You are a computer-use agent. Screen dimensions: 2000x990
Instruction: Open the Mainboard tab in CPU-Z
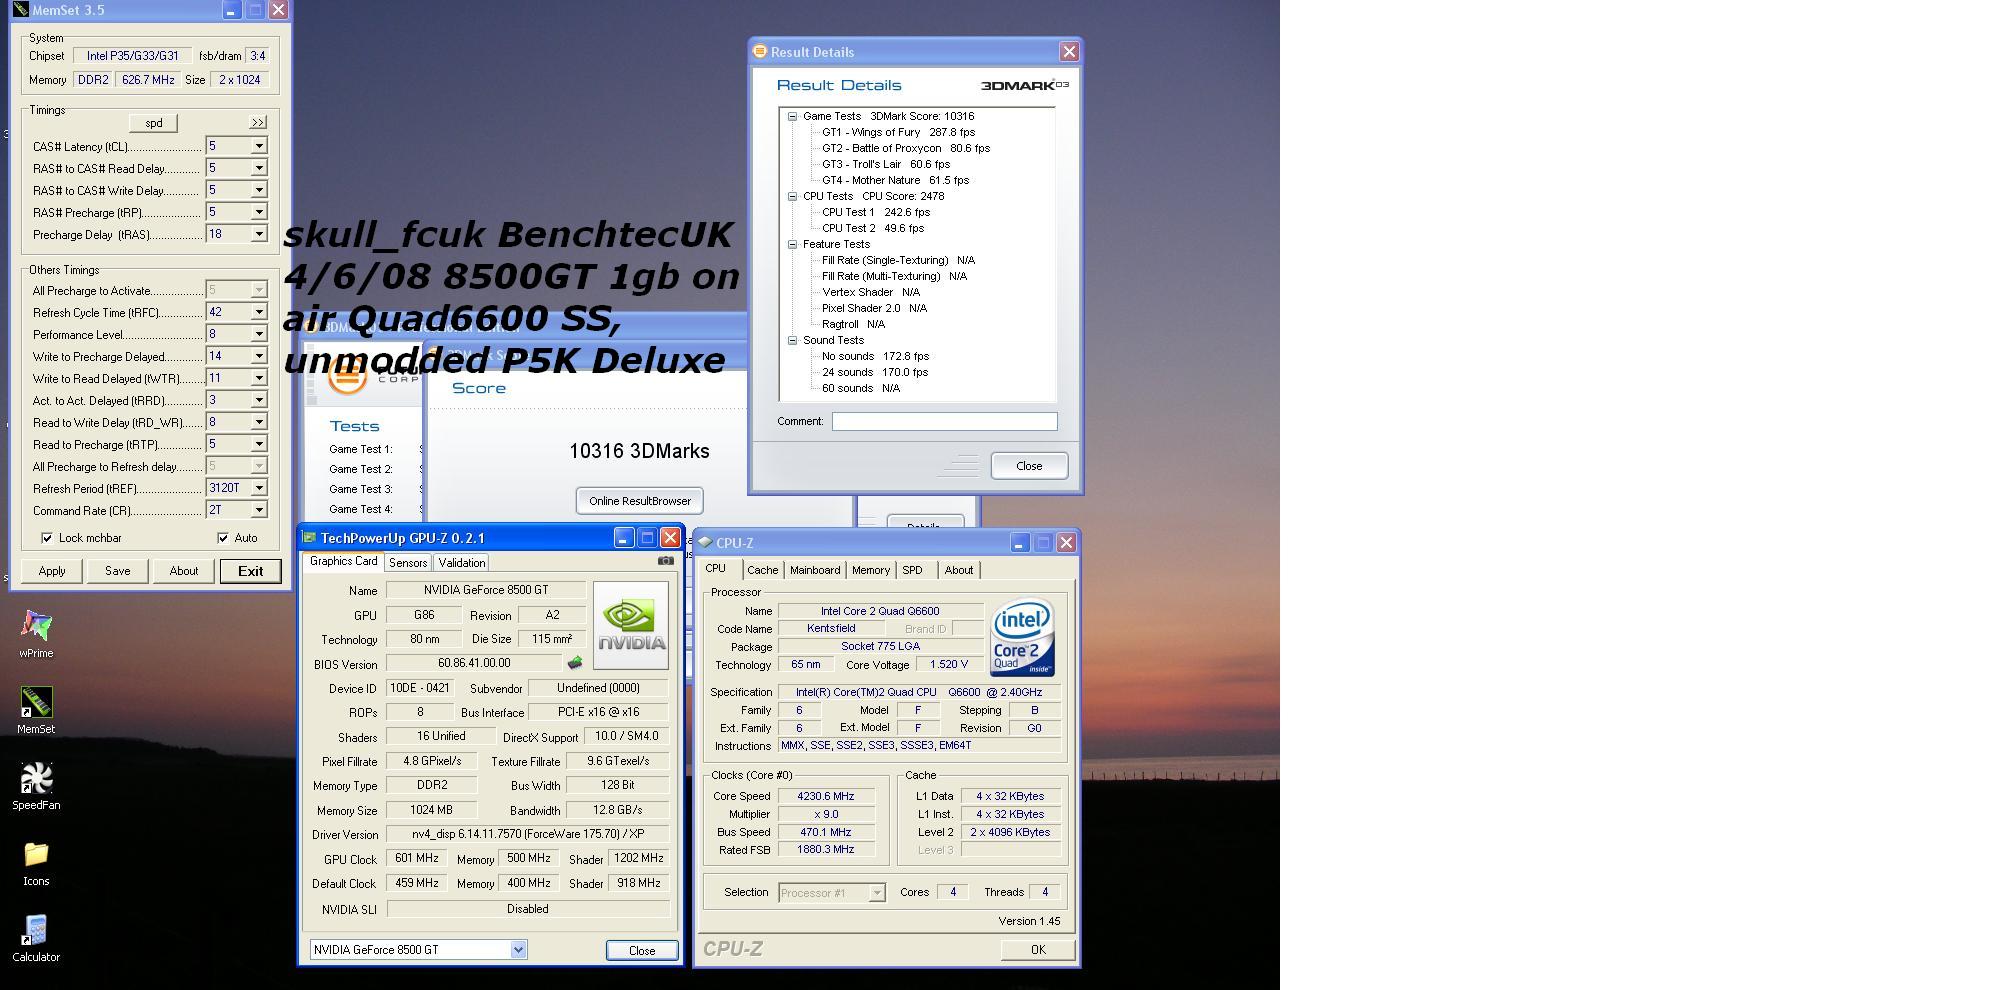point(815,570)
